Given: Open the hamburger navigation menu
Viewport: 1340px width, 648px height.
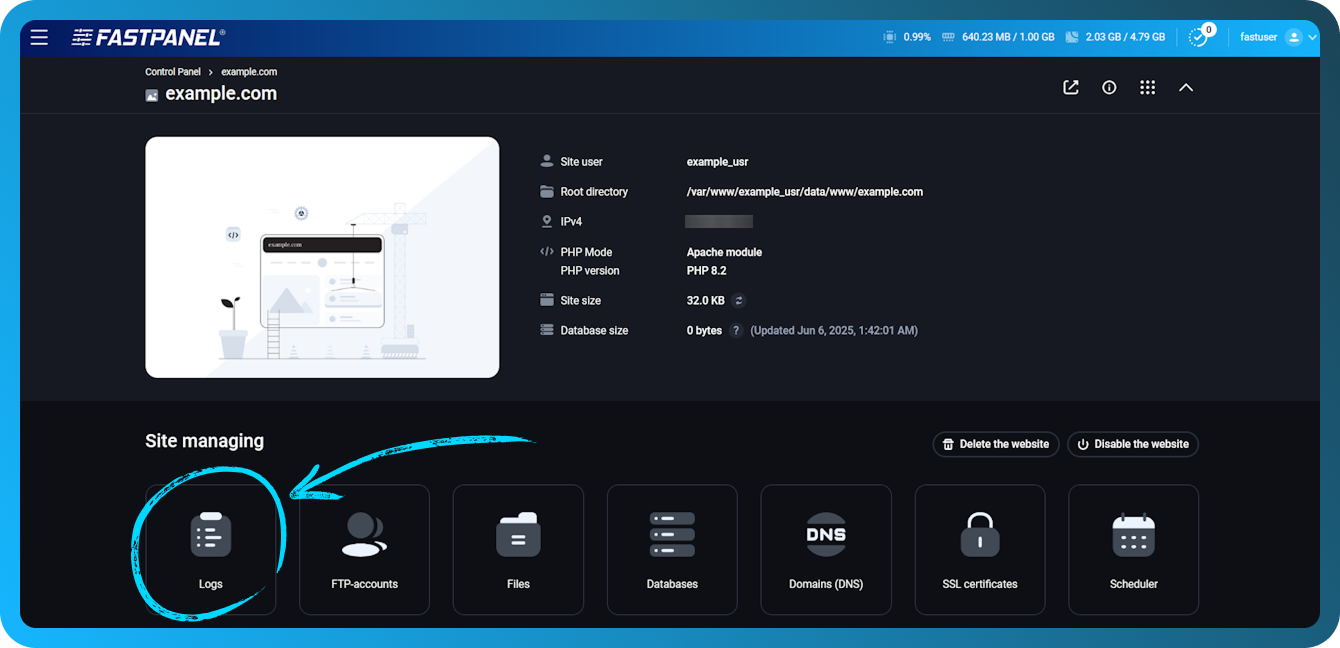Looking at the screenshot, I should 39,37.
